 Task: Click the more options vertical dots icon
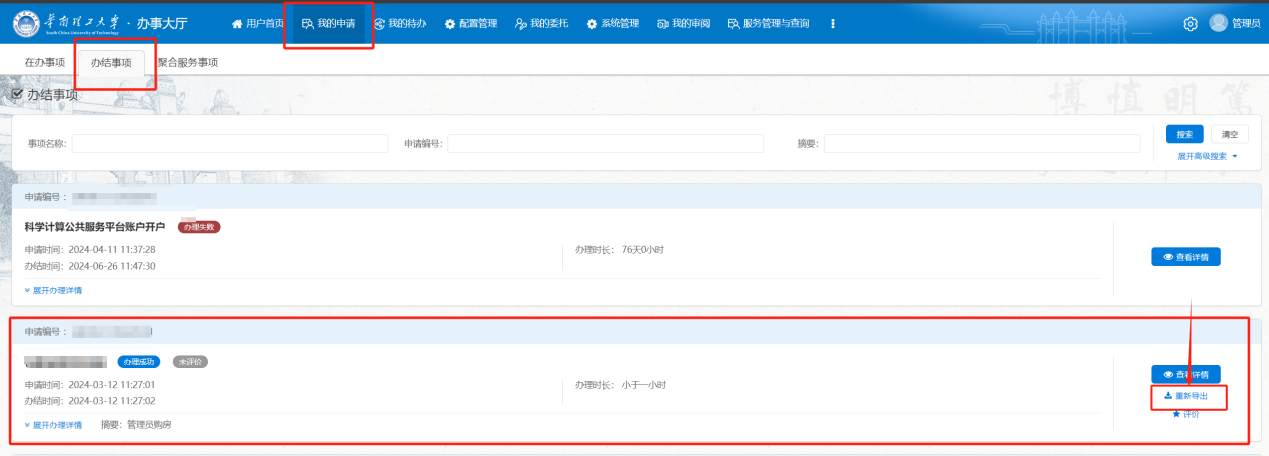click(833, 24)
